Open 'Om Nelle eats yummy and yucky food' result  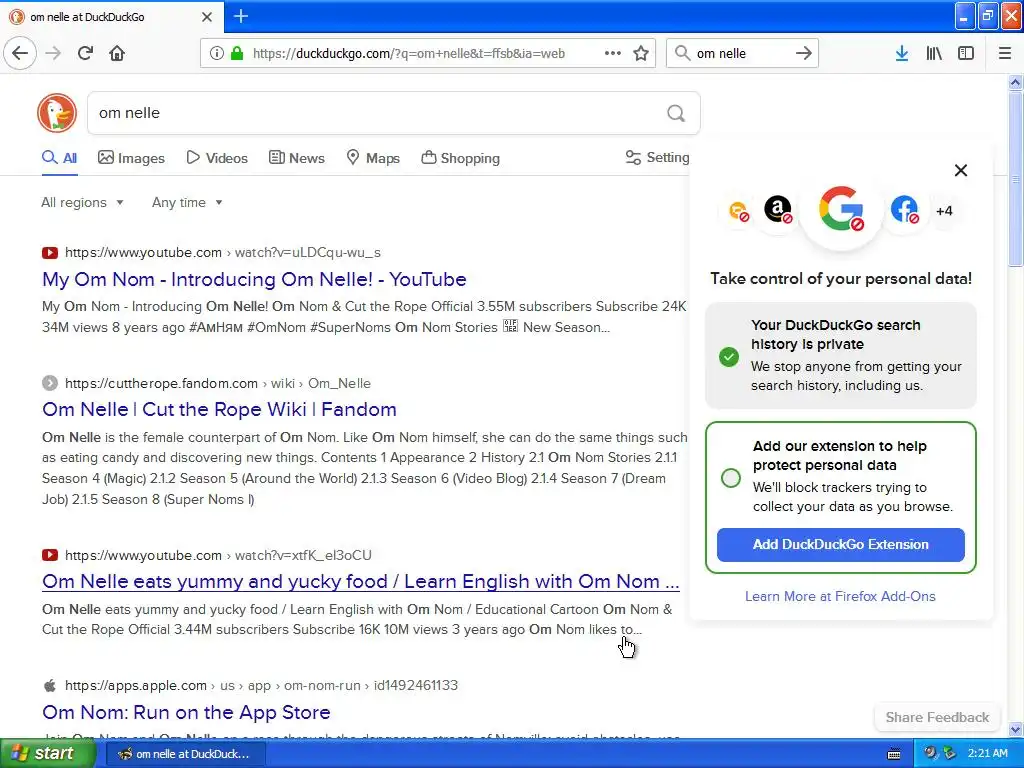360,581
